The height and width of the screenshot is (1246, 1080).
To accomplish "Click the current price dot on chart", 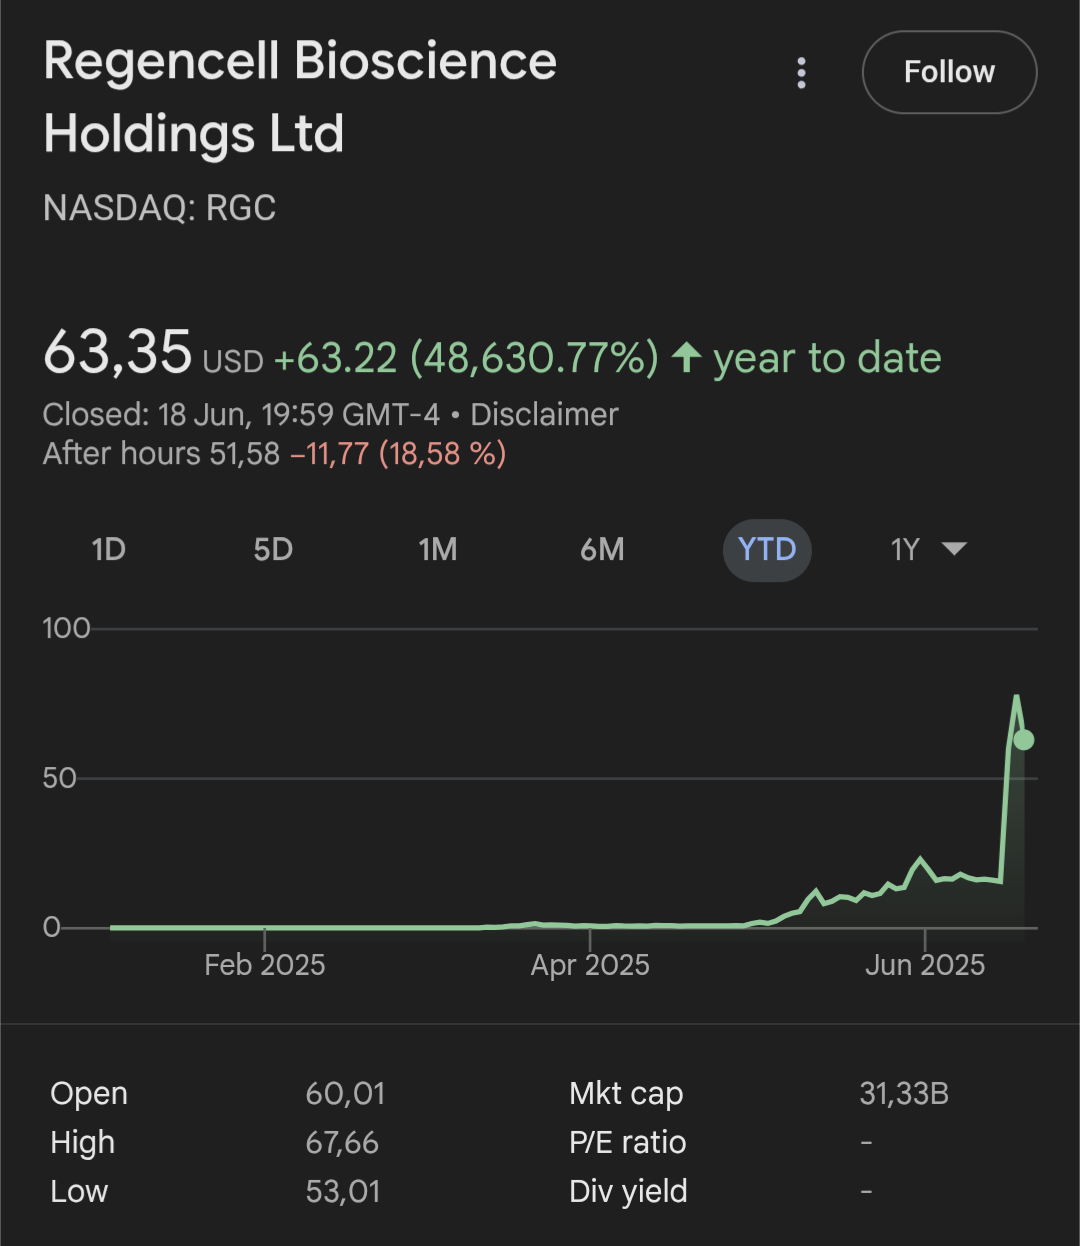I will (1023, 740).
